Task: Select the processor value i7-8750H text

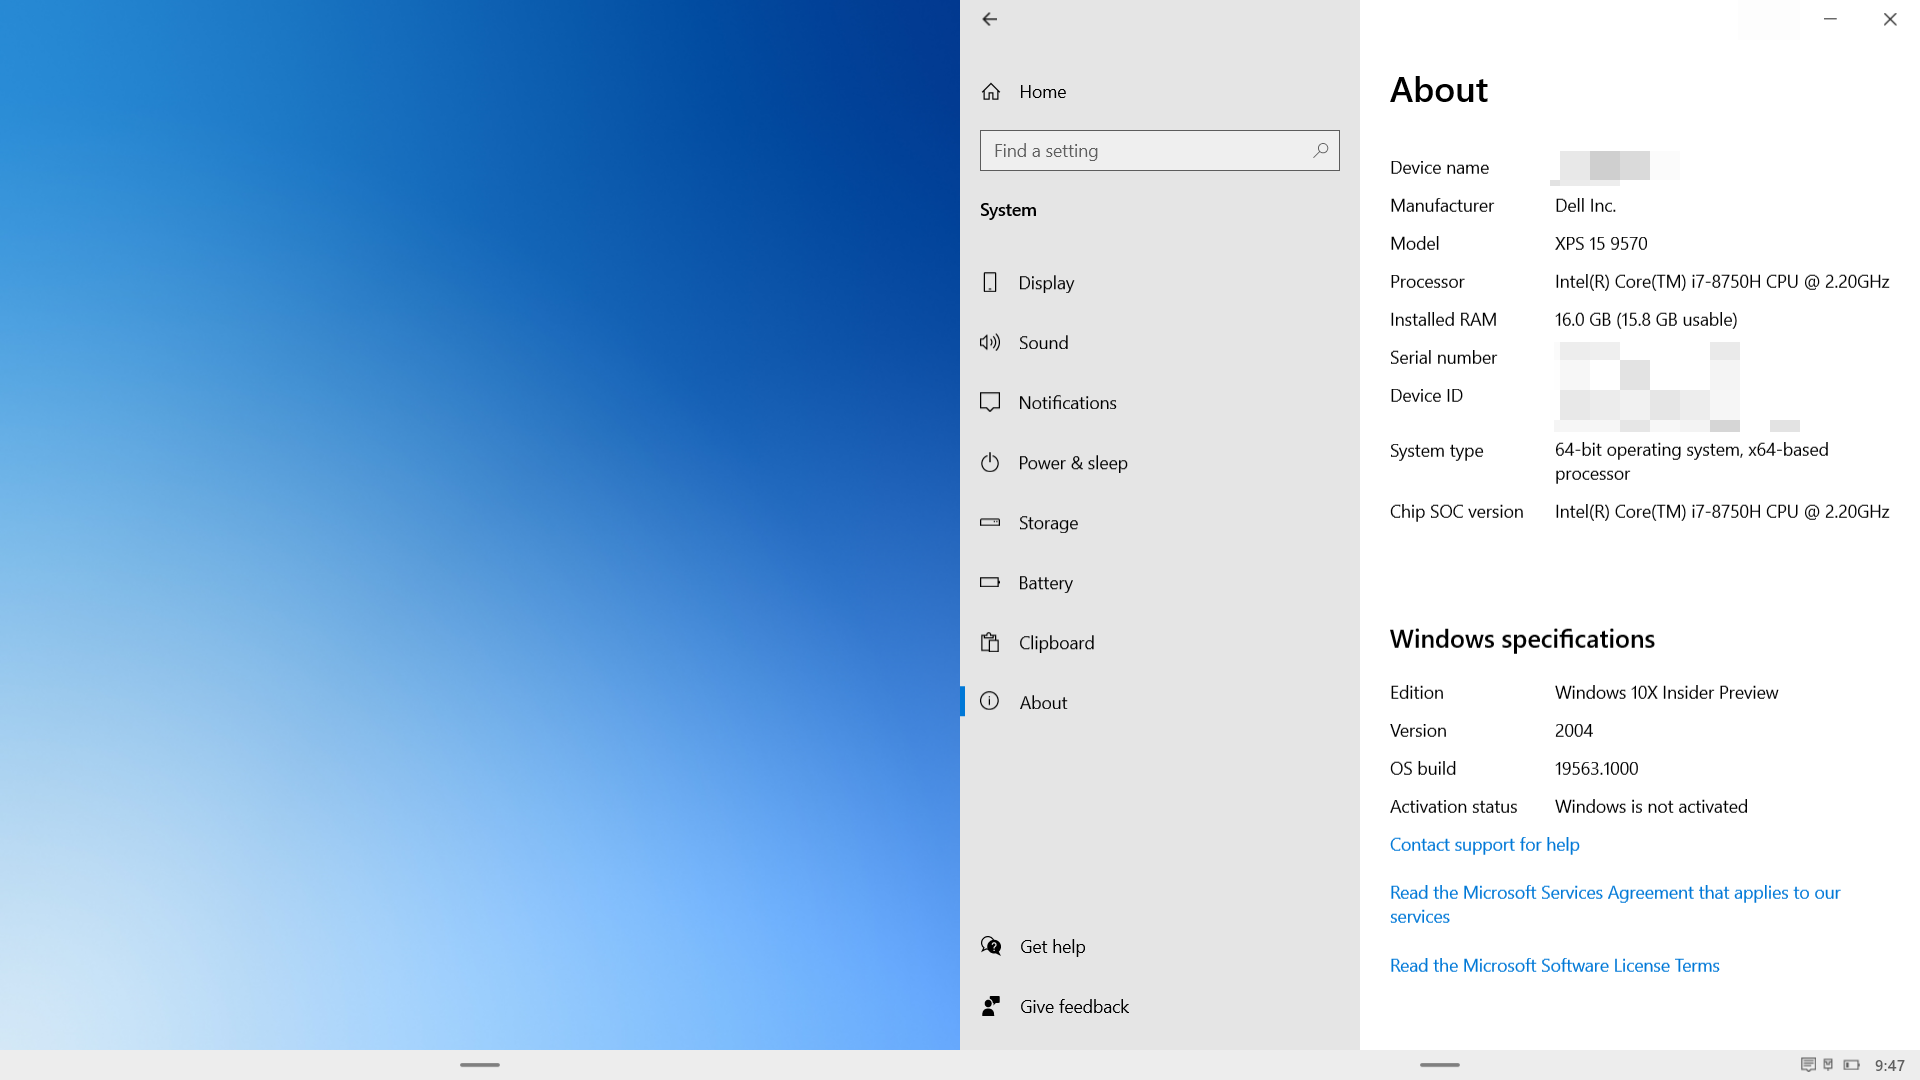Action: tap(1722, 282)
